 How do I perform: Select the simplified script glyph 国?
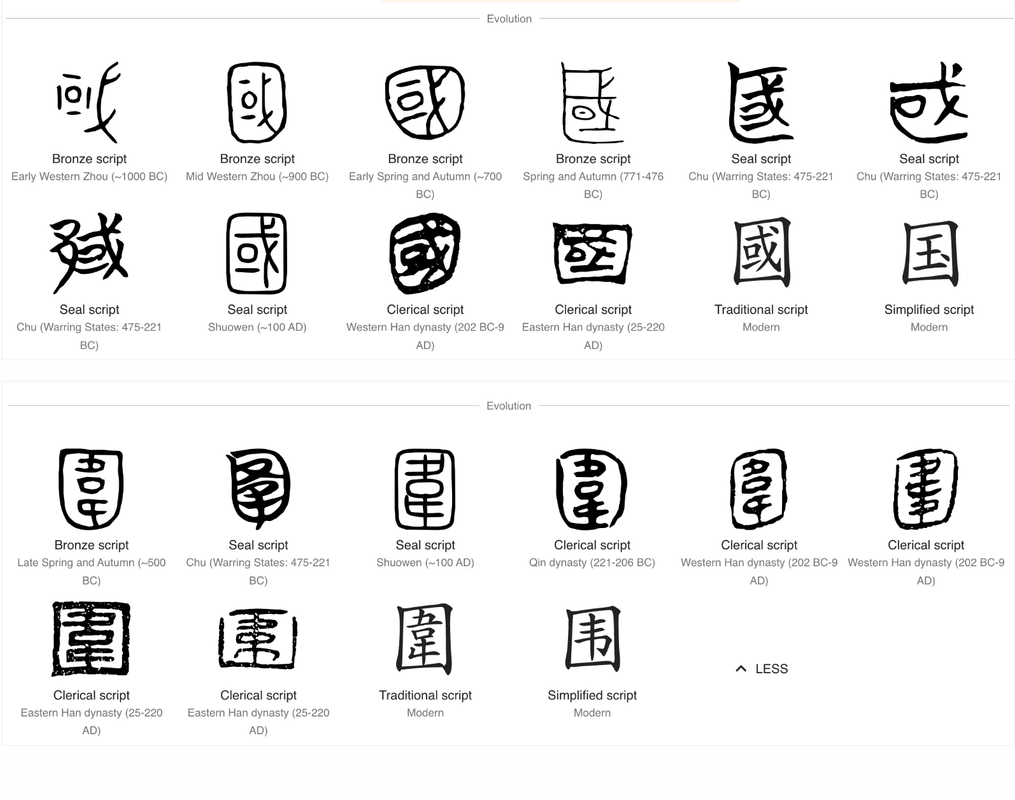click(929, 253)
